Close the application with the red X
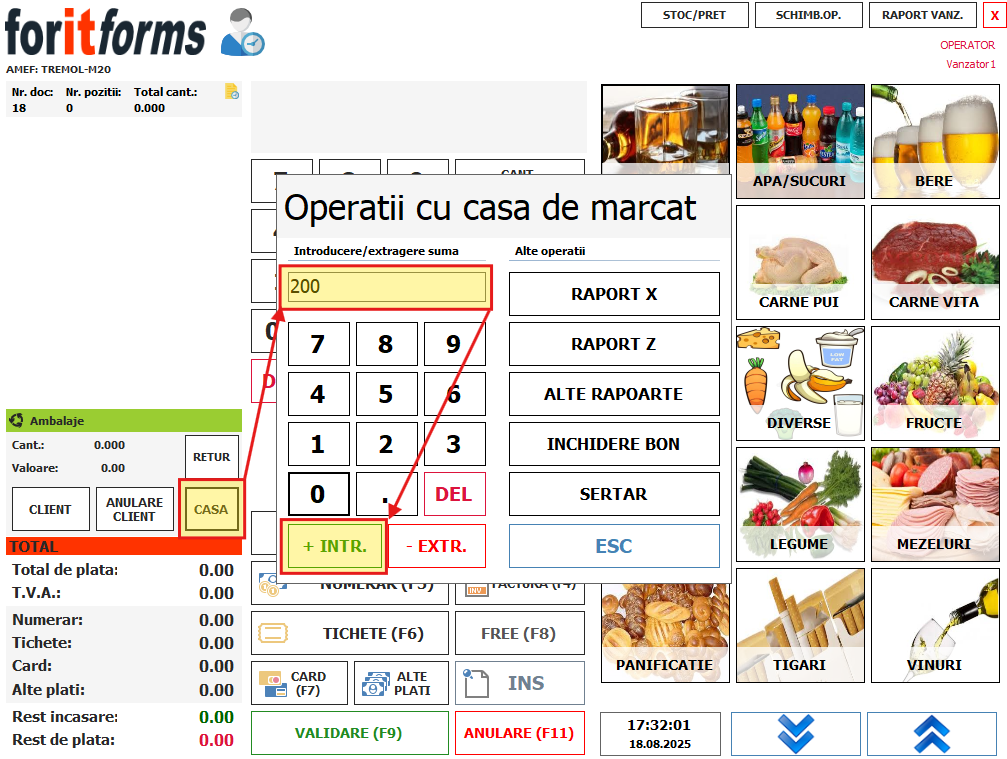This screenshot has width=1007, height=759. pos(994,15)
